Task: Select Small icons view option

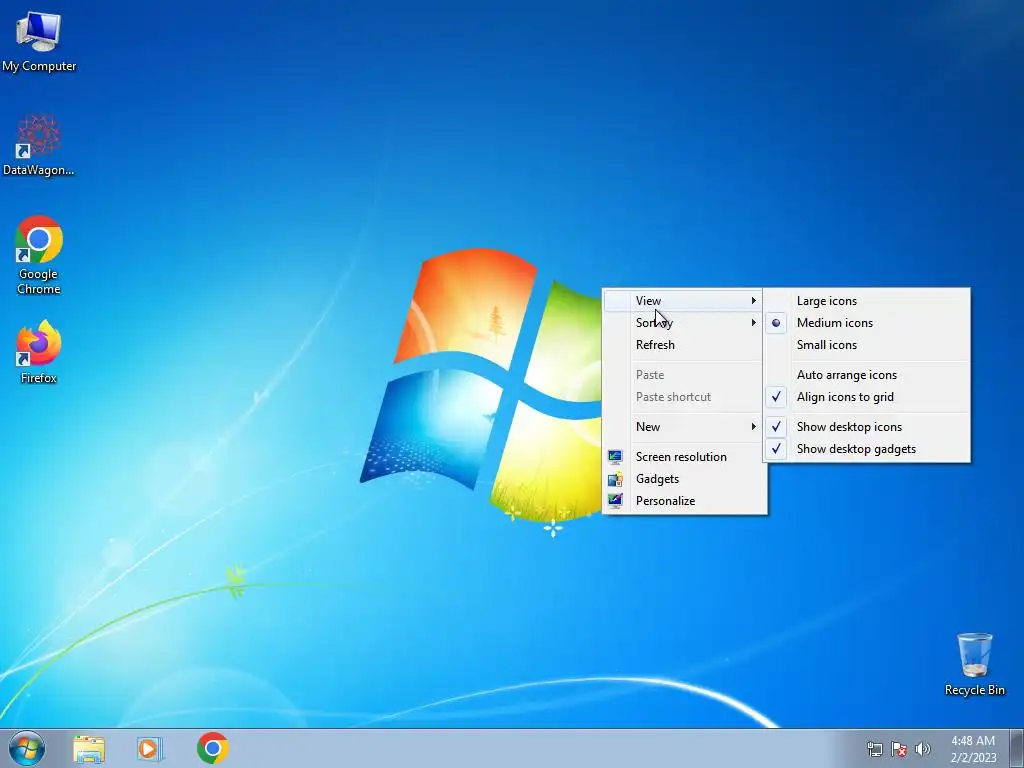Action: 867,345
